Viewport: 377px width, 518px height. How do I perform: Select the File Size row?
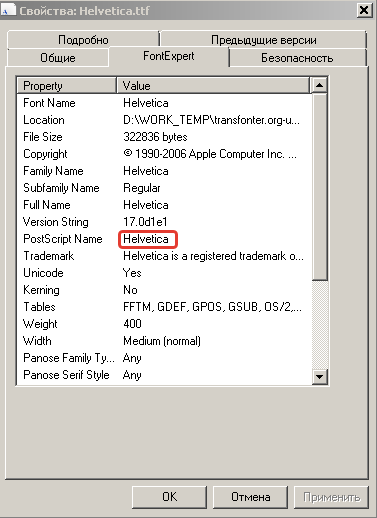[164, 137]
